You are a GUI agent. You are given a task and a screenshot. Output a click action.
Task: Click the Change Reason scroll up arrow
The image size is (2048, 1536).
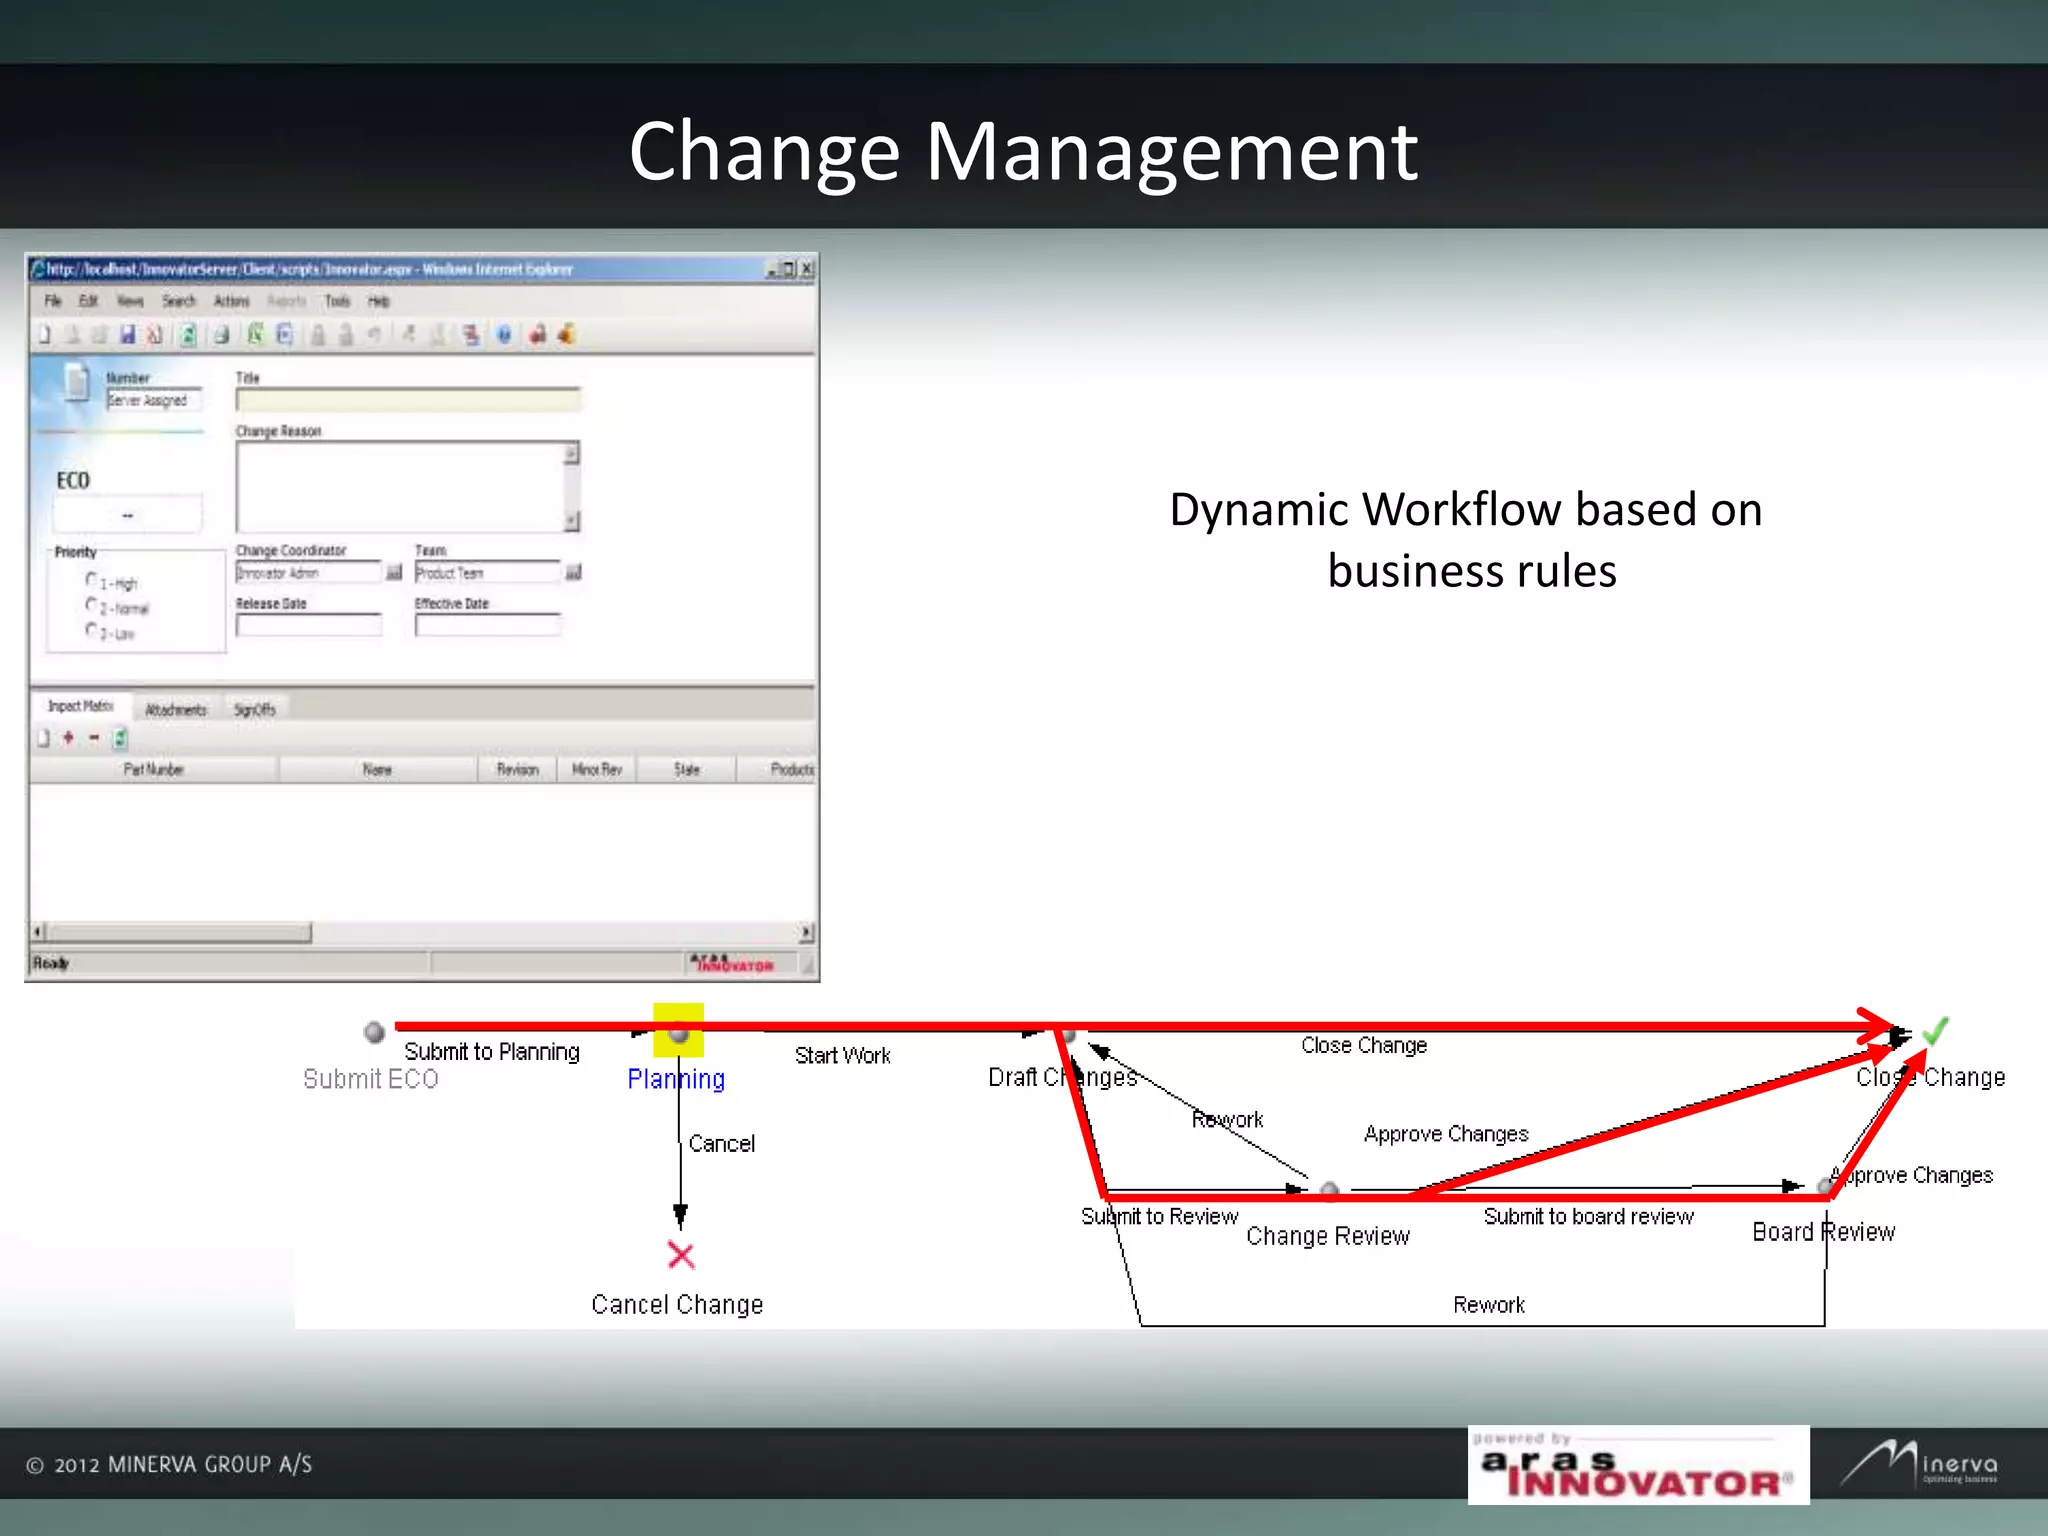click(x=572, y=453)
